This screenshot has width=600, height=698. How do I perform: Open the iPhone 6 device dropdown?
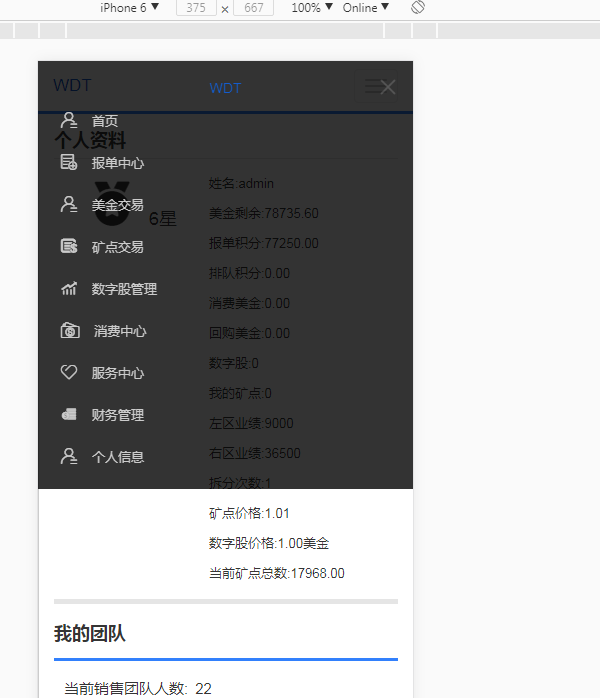tap(129, 8)
